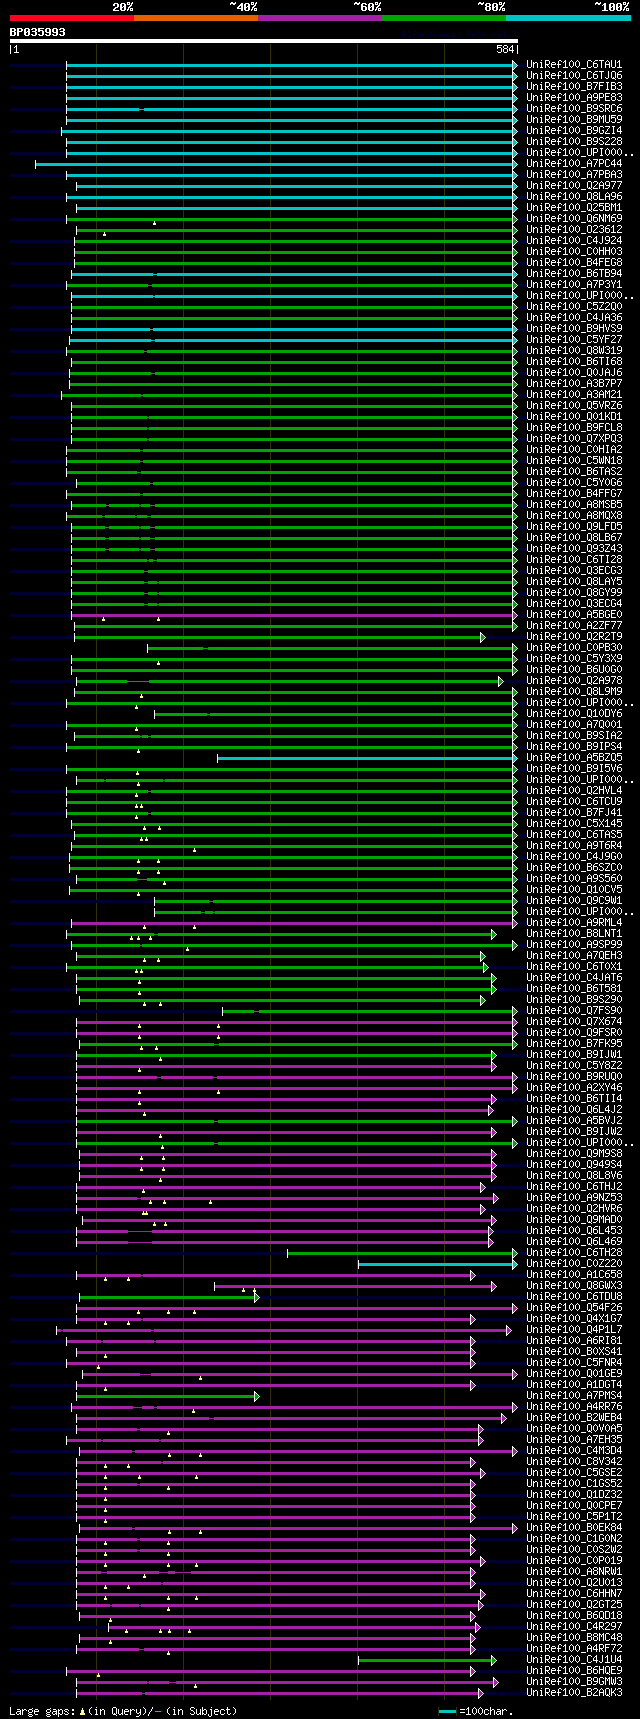Select hit label UniRef100_Q2A978
Viewport: 640px width, 1719px height.
(574, 681)
